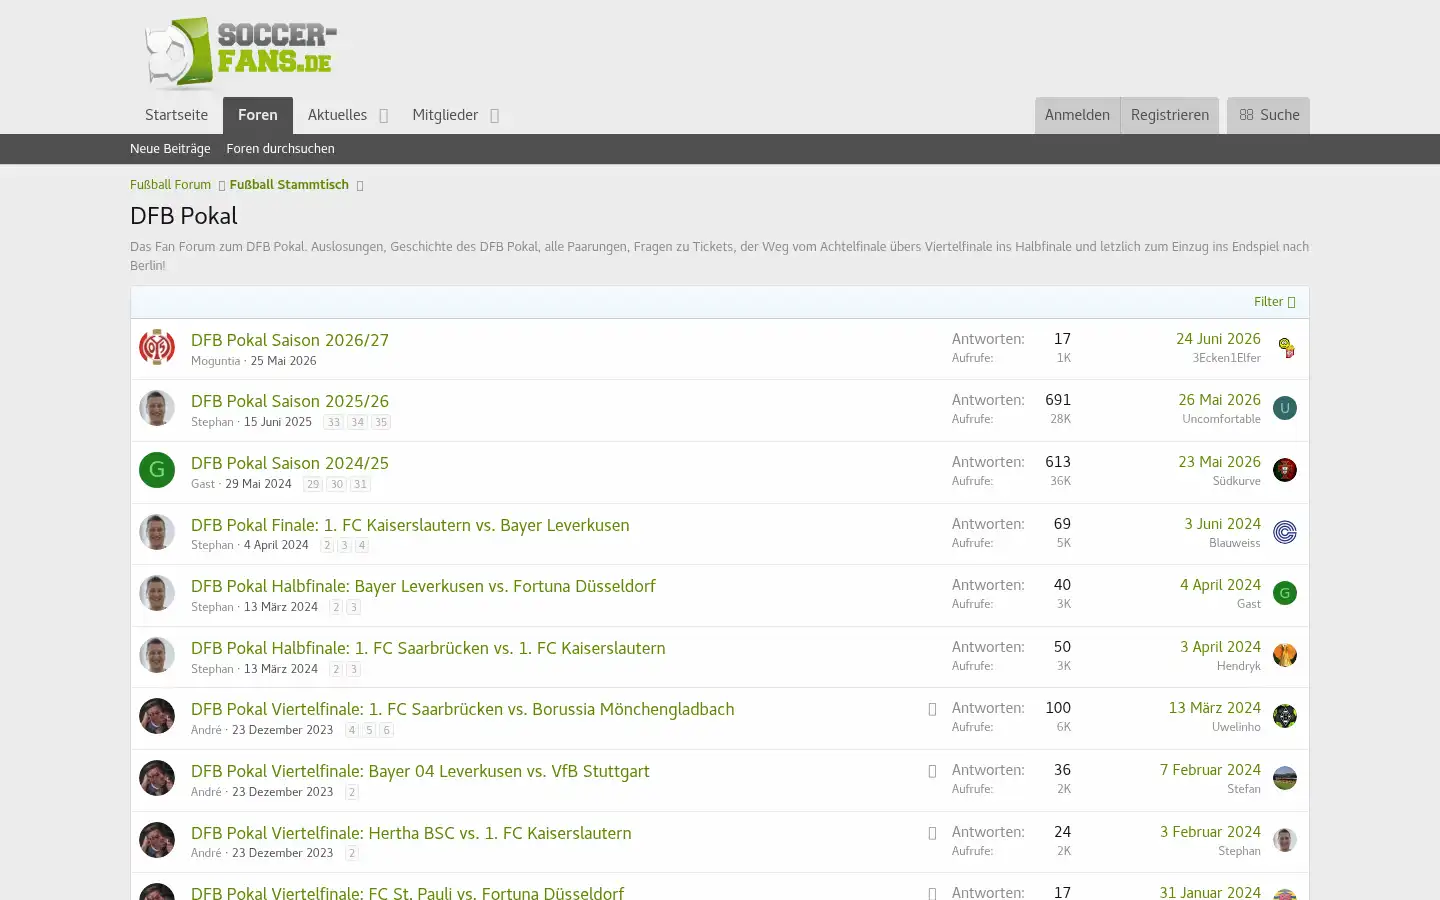Click Blauweiss's last-poster avatar
Screen dimensions: 1440x900
tap(1285, 532)
